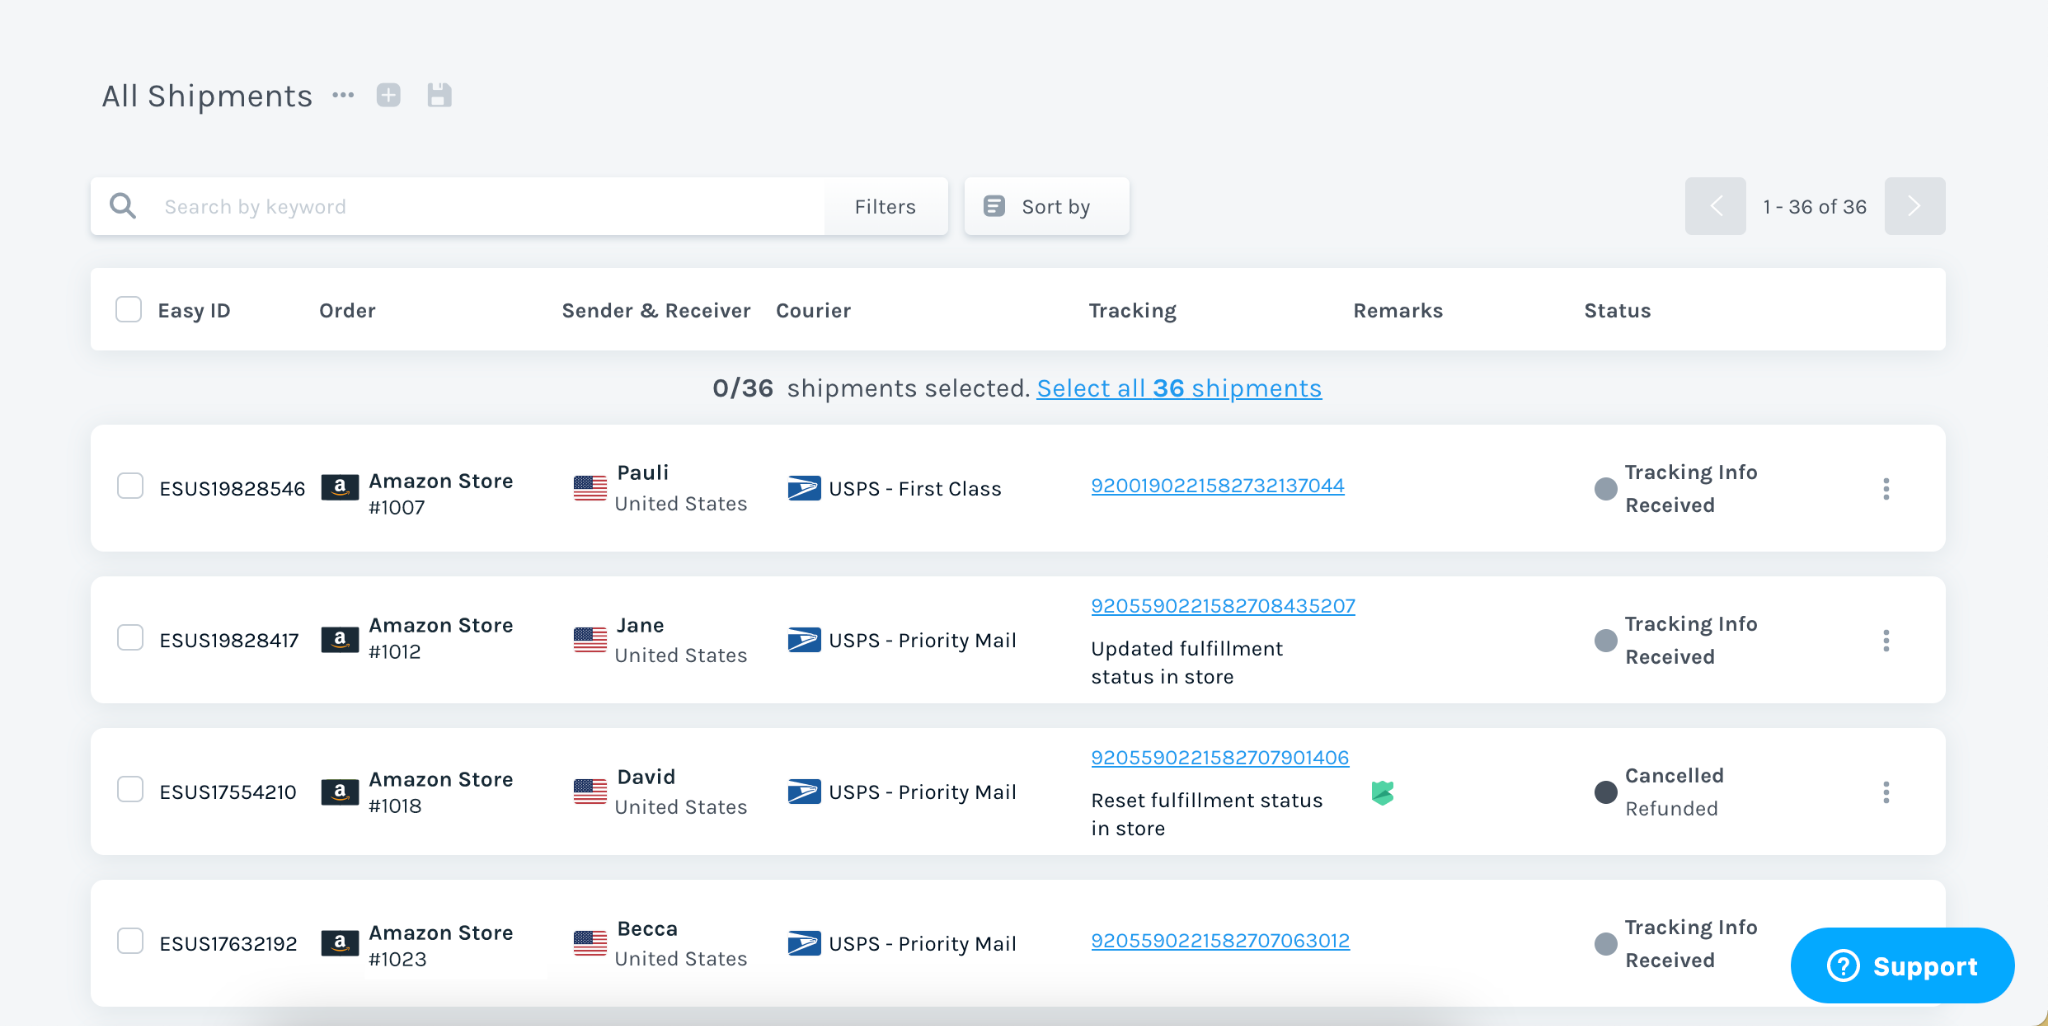Click the search magnifier icon
Screen dimensions: 2048x1026
click(x=123, y=206)
